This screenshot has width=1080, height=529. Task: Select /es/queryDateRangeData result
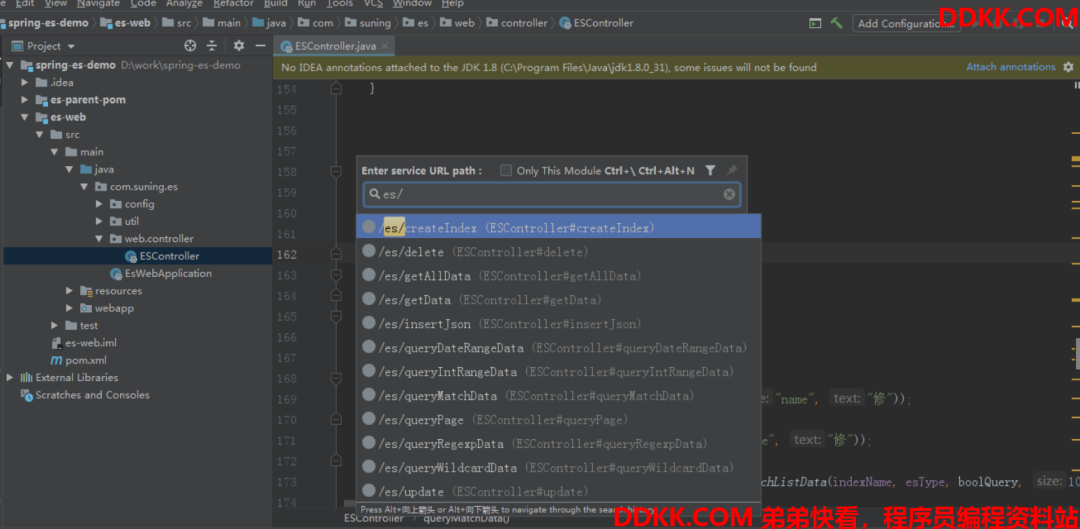pos(559,348)
